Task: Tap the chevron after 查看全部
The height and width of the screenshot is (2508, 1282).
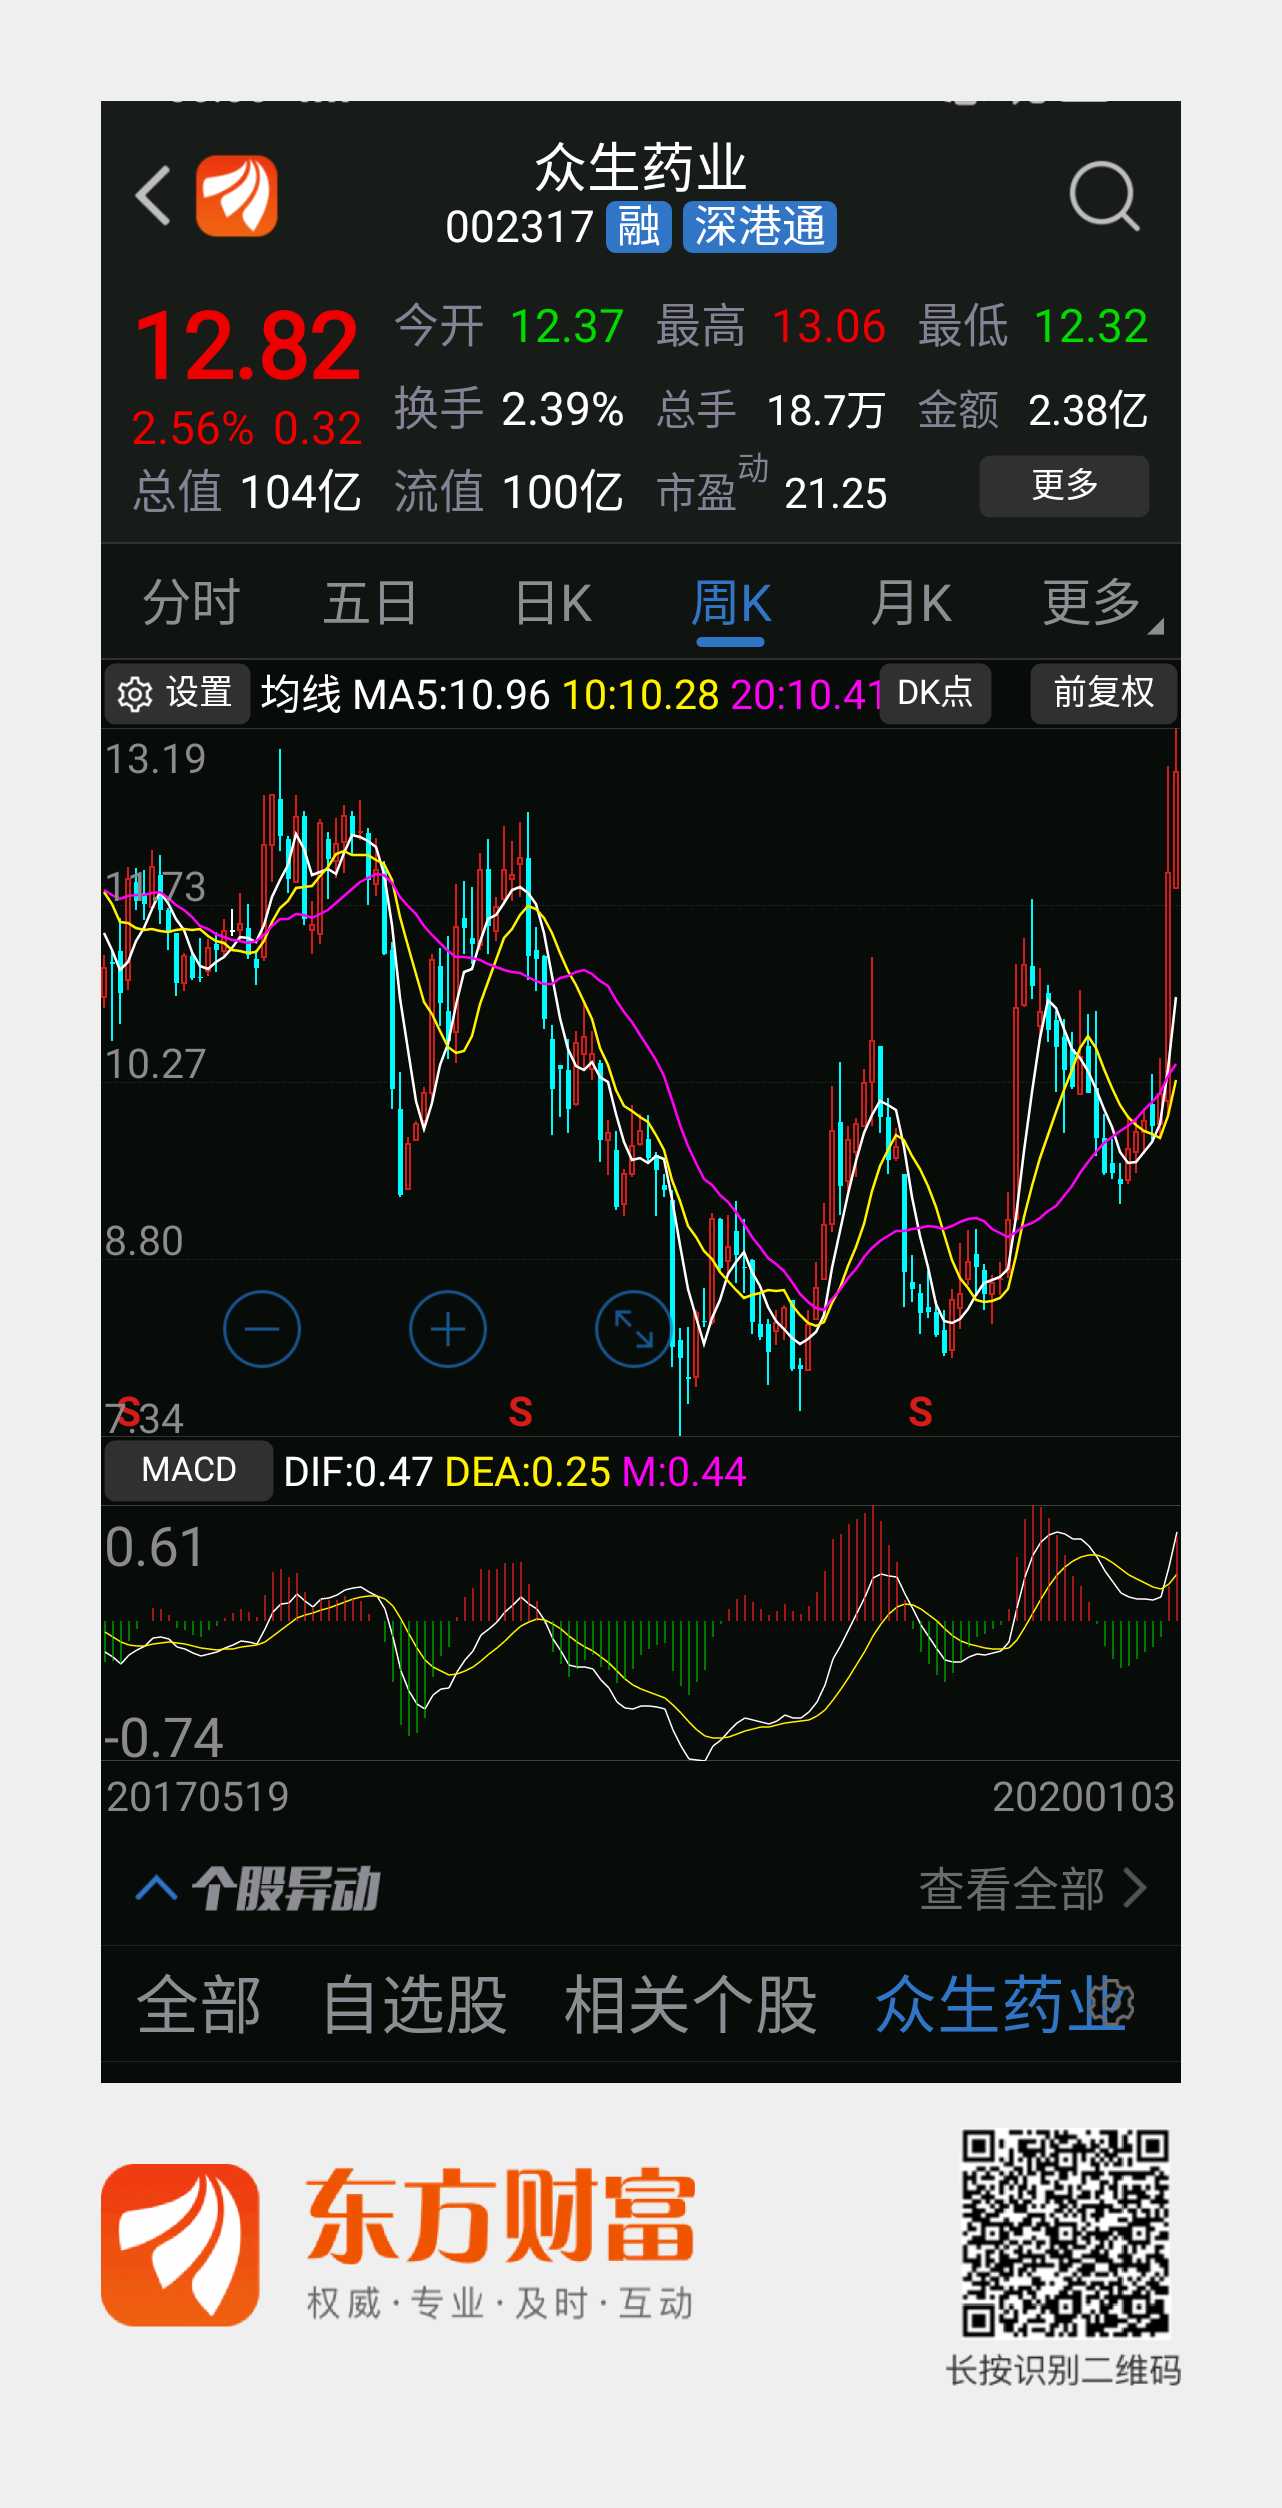Action: [1135, 1889]
